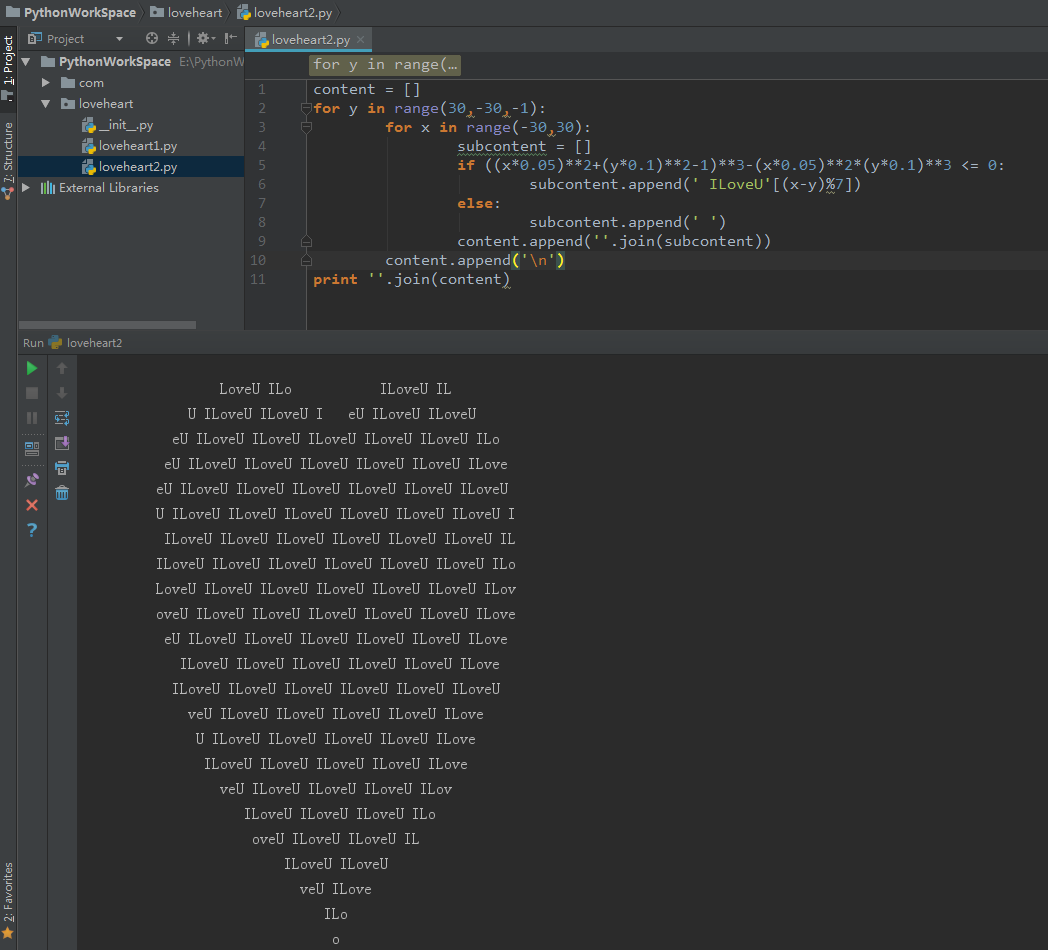The image size is (1048, 950).
Task: Close the Run tab with red X
Action: tap(32, 505)
